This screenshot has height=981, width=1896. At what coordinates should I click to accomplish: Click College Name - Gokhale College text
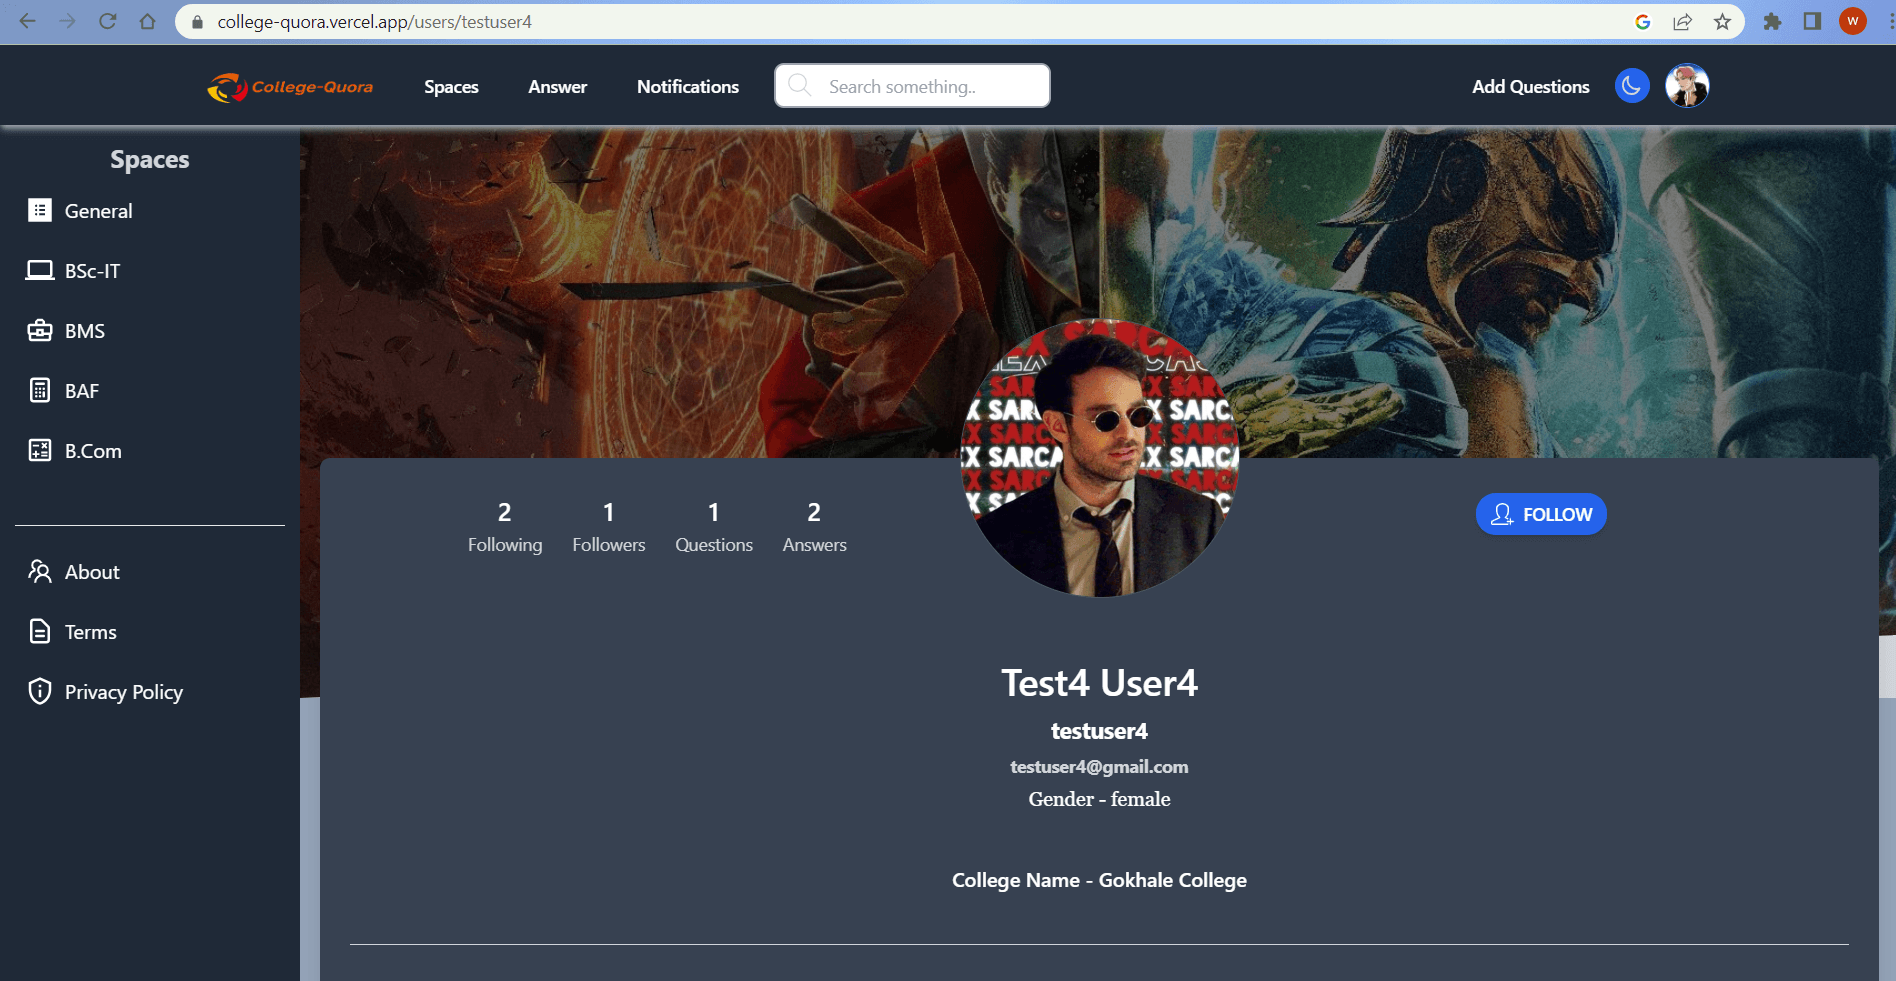(1099, 880)
